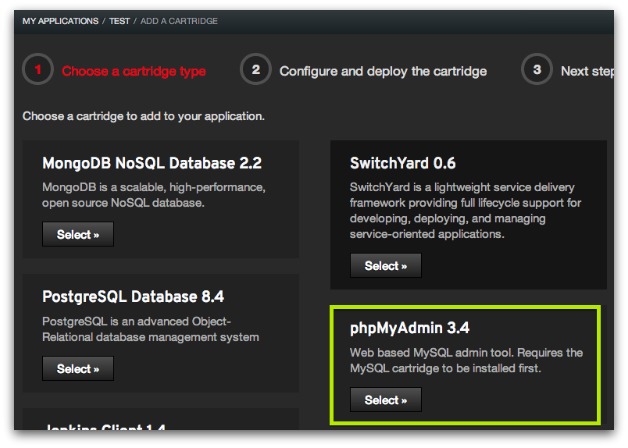Click MongoDB NoSQL Database 2.2 title
Viewport: 628px width, 448px height.
152,163
